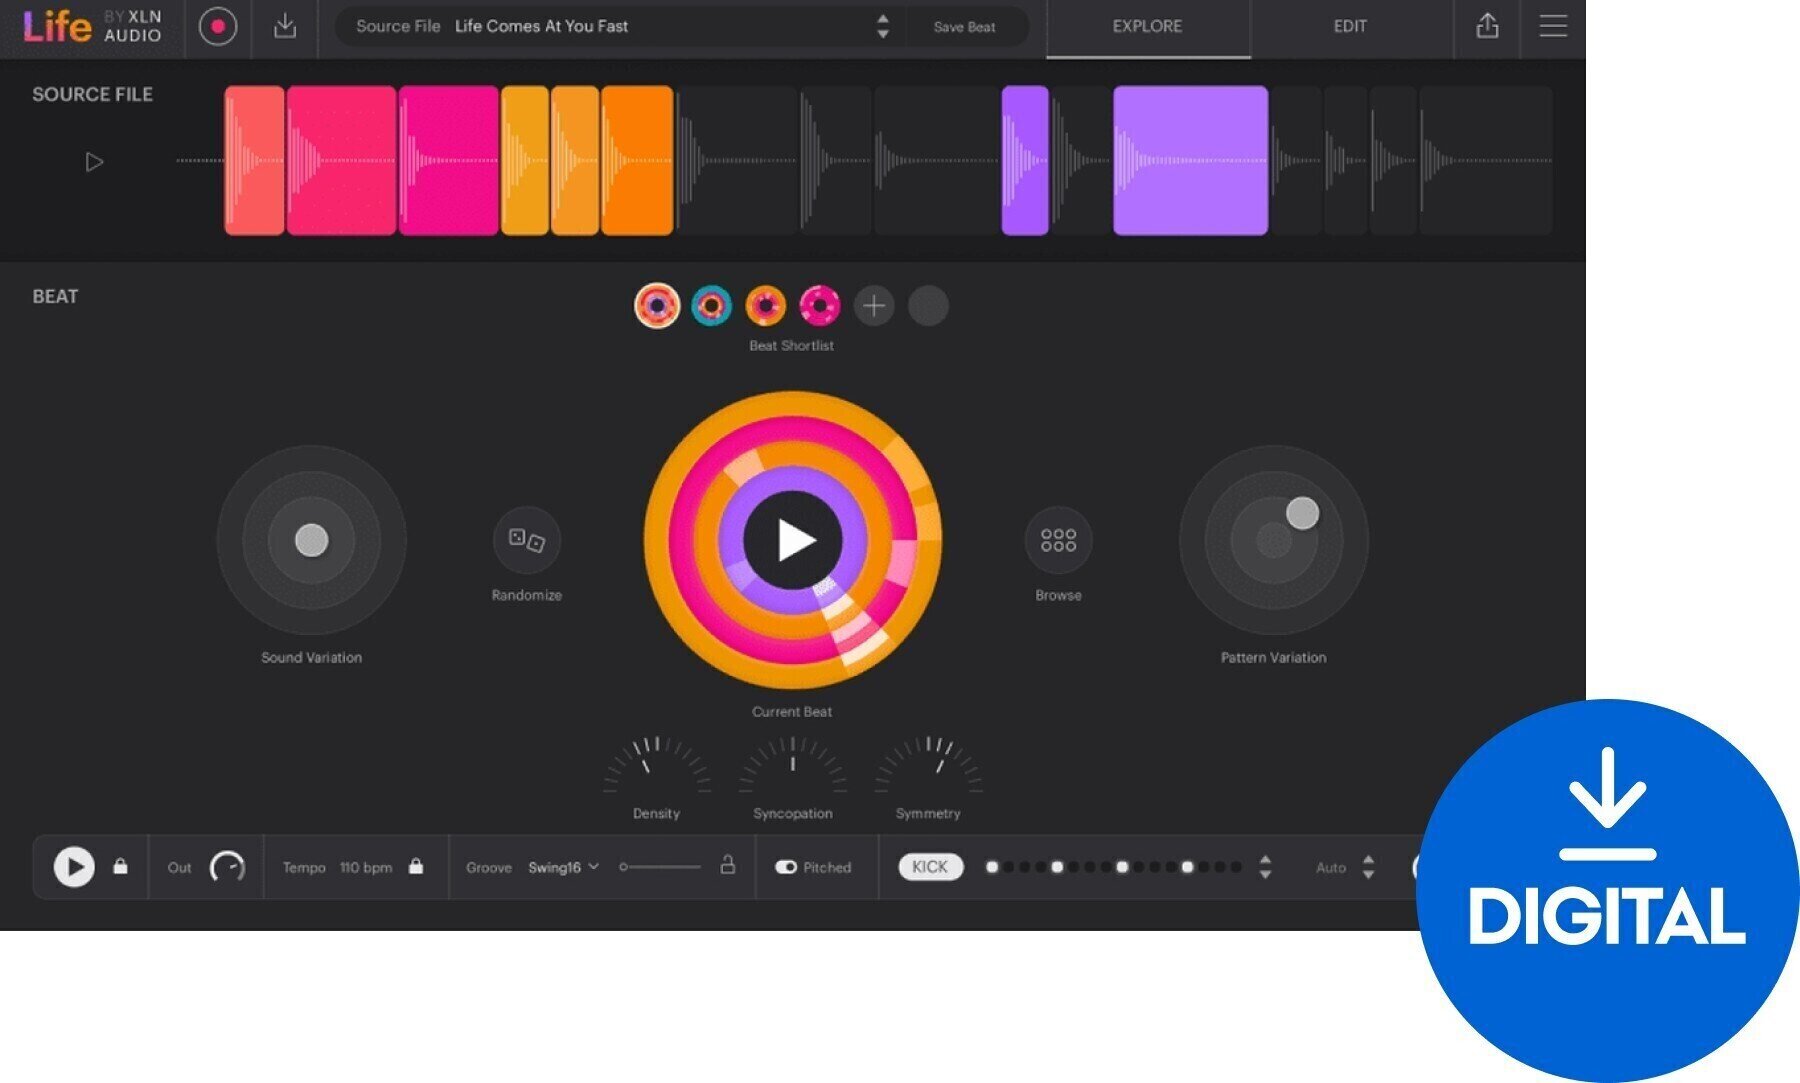Click the lock icon beside the Groove slider
This screenshot has height=1083, width=1800.
(x=729, y=867)
